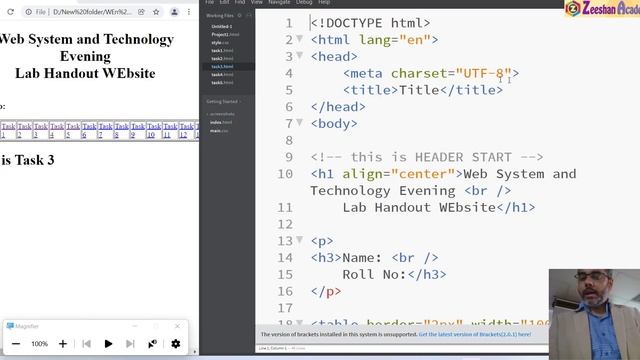
Task: Go to previous sentence in Magnifier
Action: click(87, 344)
